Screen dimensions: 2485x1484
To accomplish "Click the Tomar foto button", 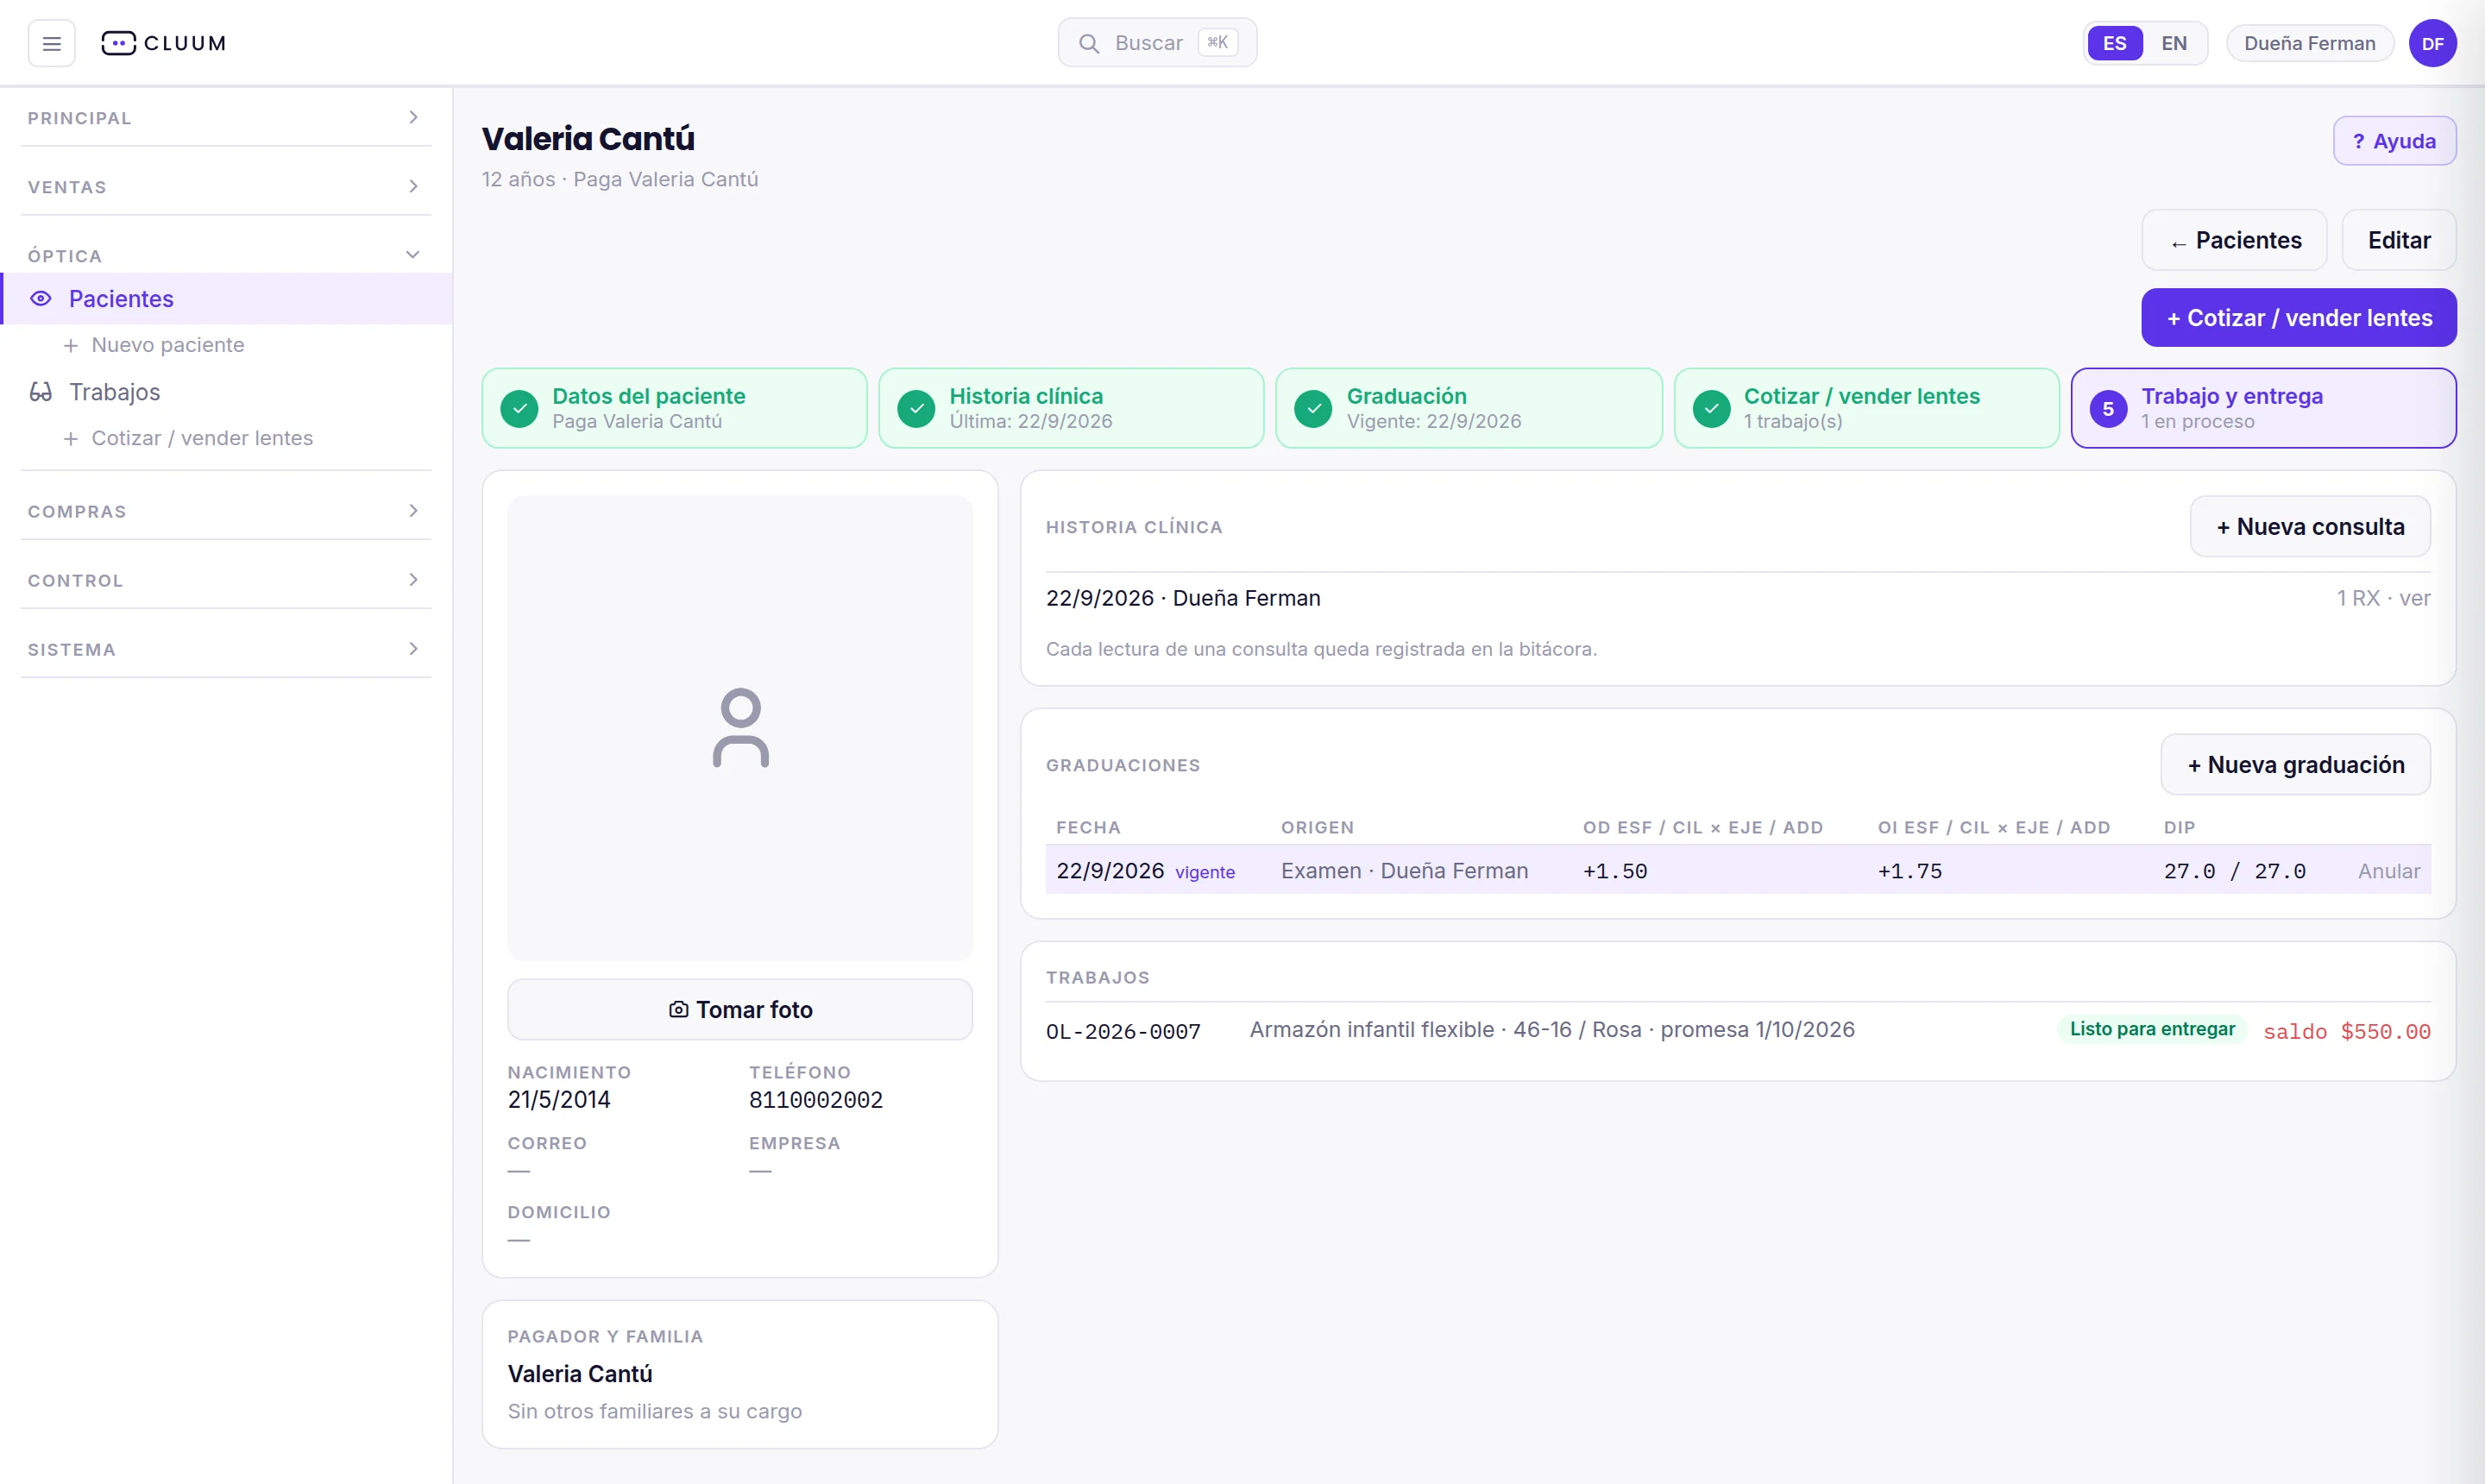I will point(740,1009).
